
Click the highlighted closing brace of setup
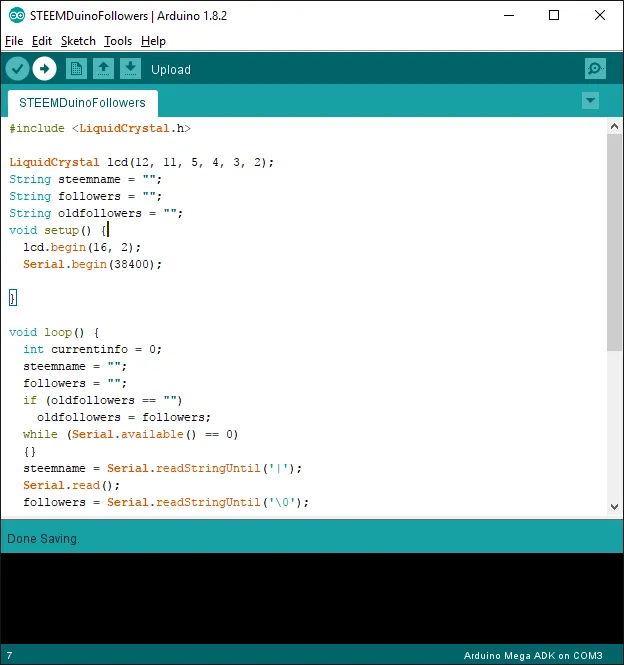click(x=13, y=298)
